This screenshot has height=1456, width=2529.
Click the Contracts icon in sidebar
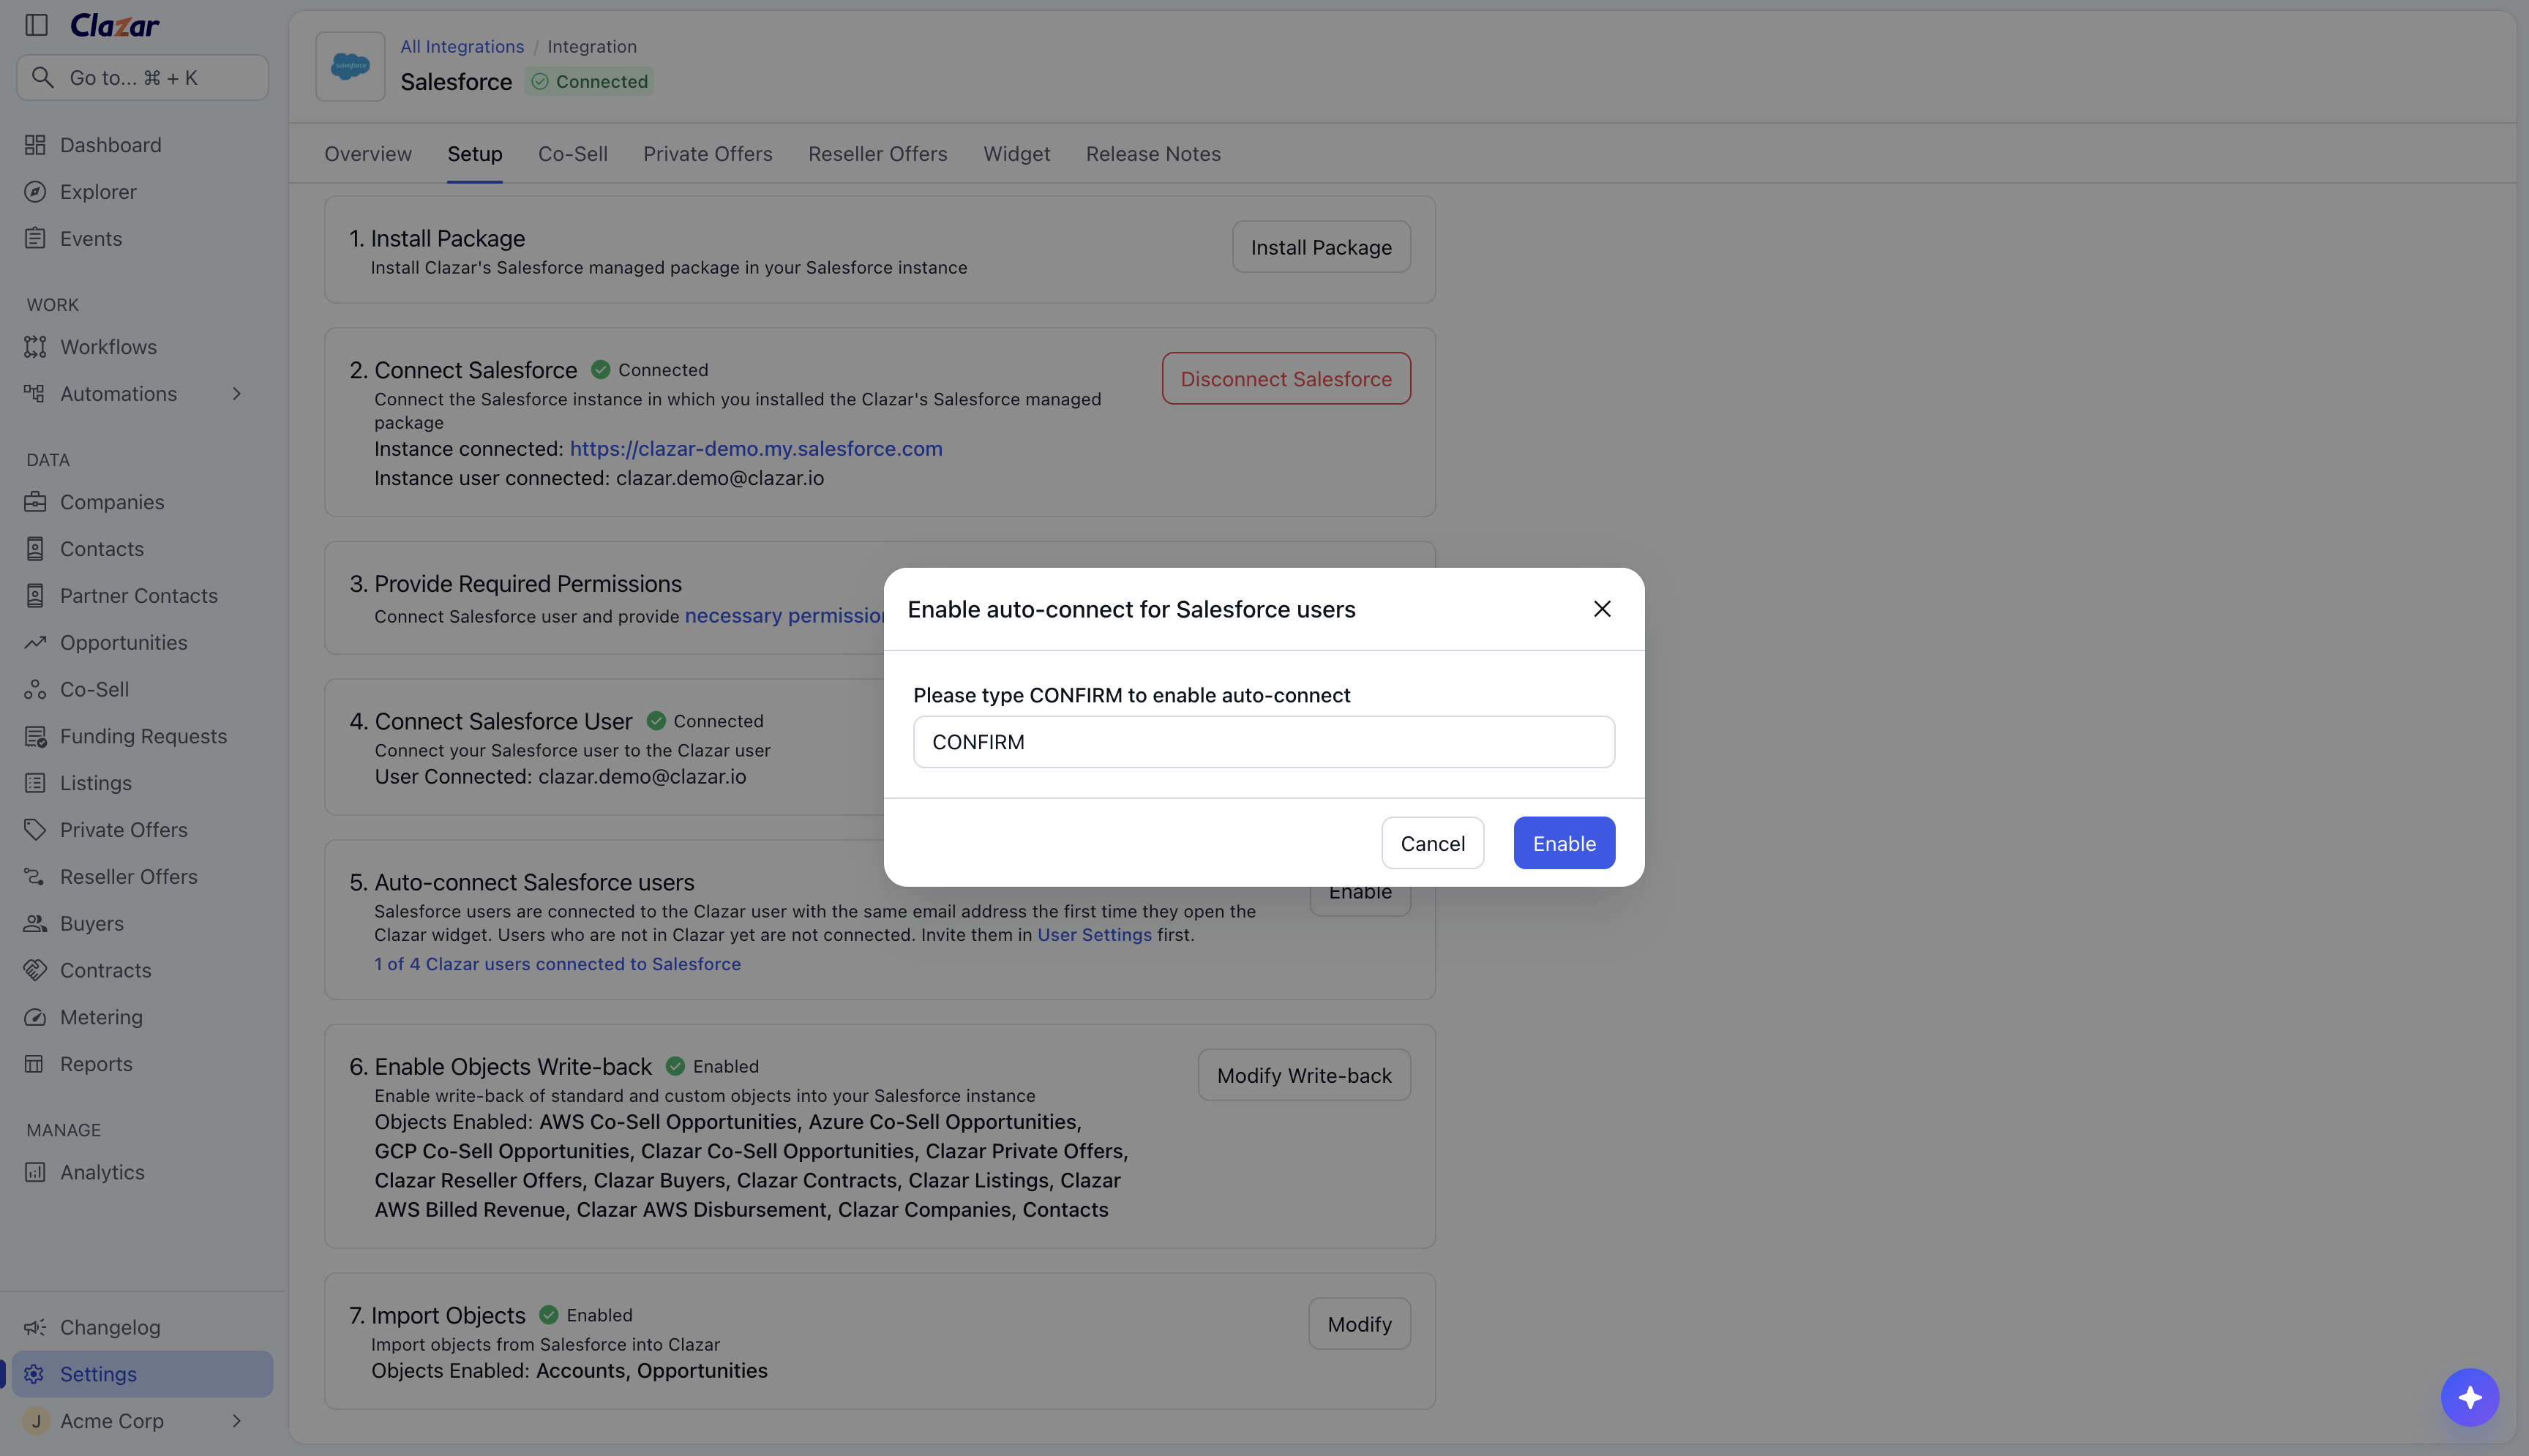click(35, 971)
